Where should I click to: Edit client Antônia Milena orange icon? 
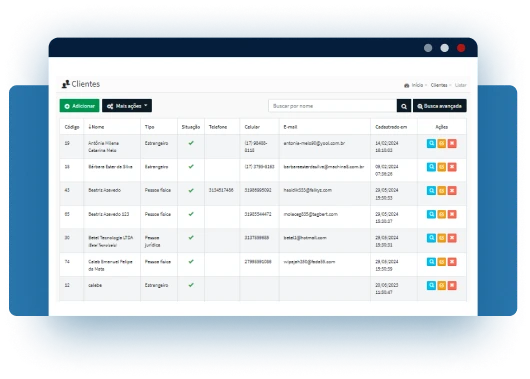tap(441, 143)
